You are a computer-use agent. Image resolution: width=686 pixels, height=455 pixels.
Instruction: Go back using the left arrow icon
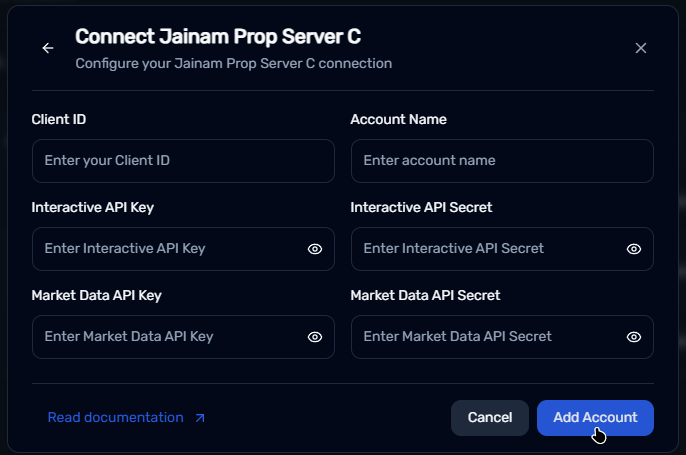47,48
